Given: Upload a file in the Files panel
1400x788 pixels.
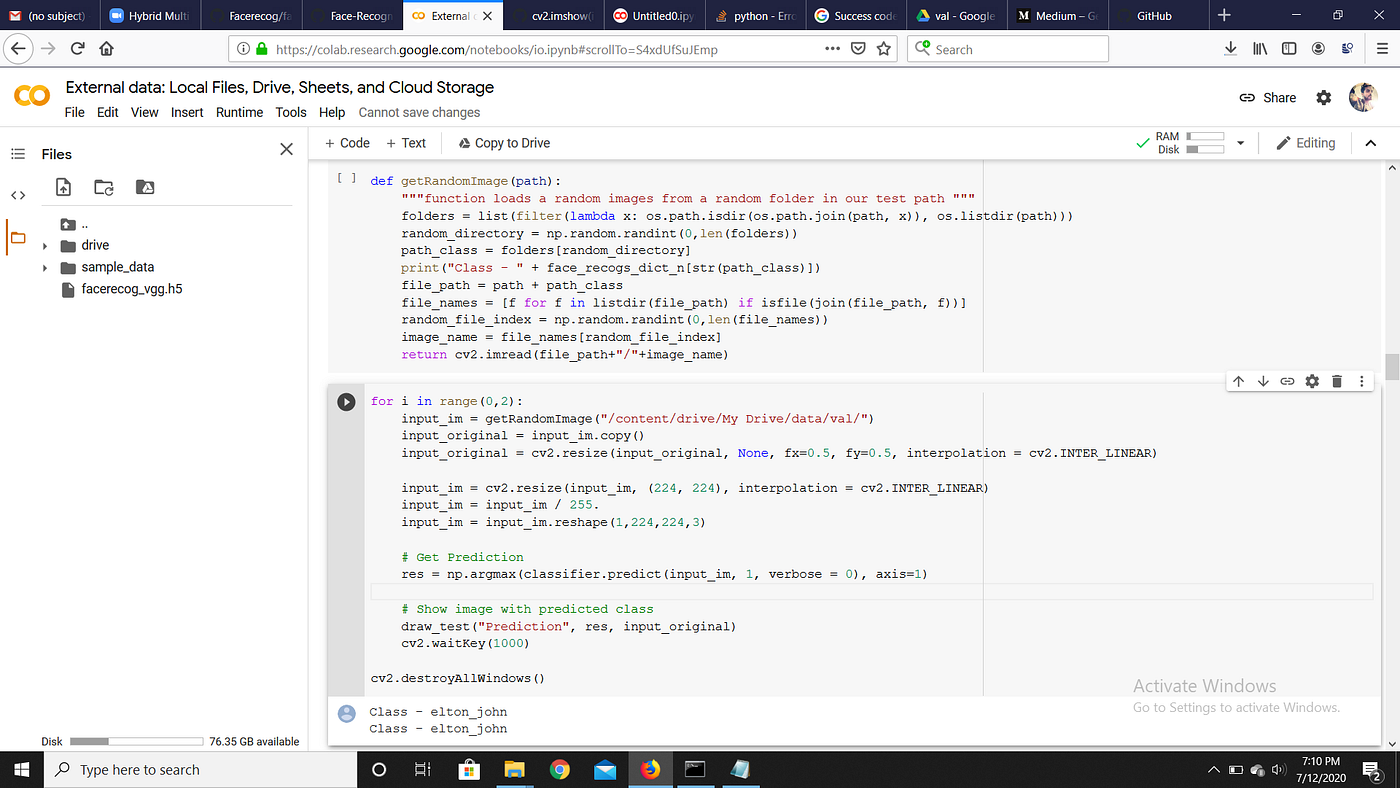Looking at the screenshot, I should [x=63, y=187].
